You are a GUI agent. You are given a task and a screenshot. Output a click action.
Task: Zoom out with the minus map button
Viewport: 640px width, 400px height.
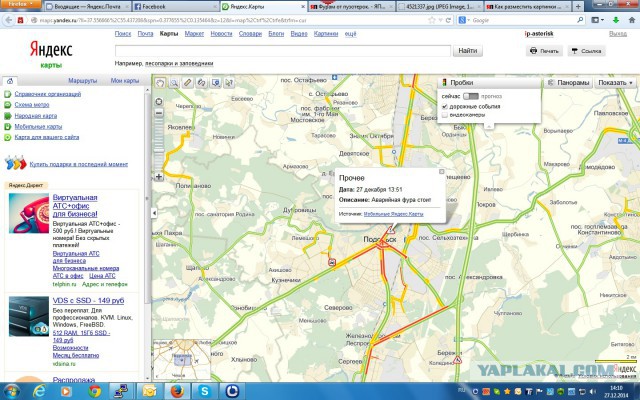[x=159, y=113]
